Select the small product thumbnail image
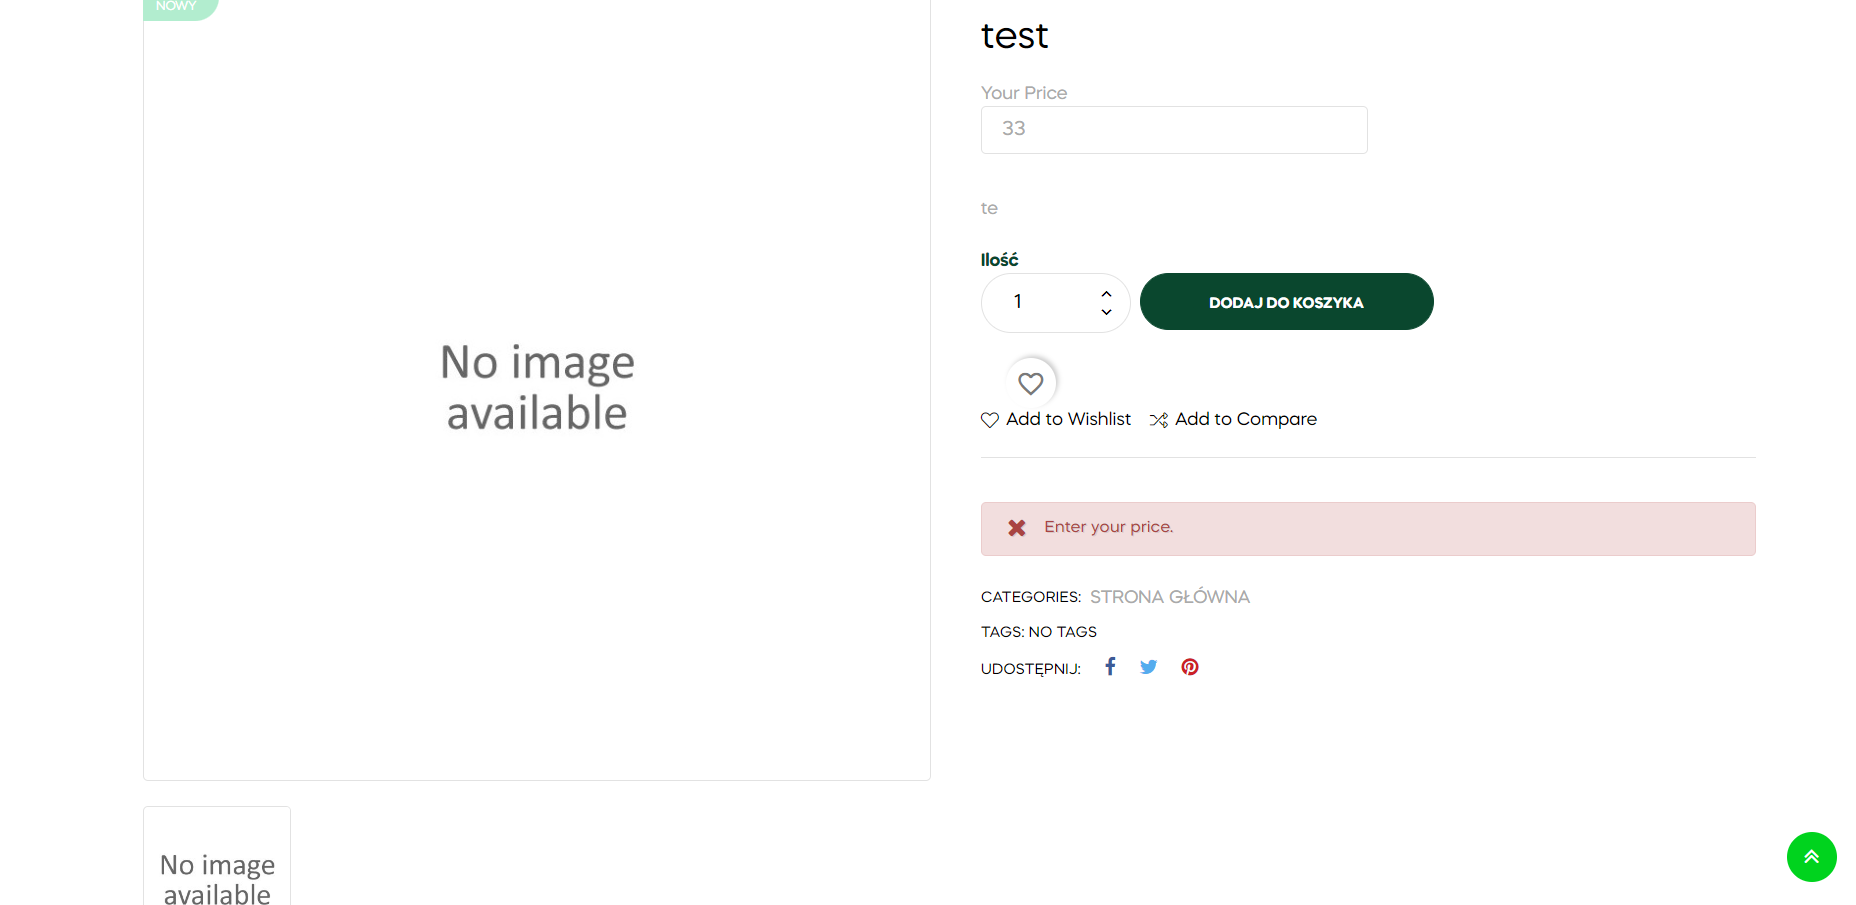Viewport: 1856px width, 905px height. click(x=217, y=860)
